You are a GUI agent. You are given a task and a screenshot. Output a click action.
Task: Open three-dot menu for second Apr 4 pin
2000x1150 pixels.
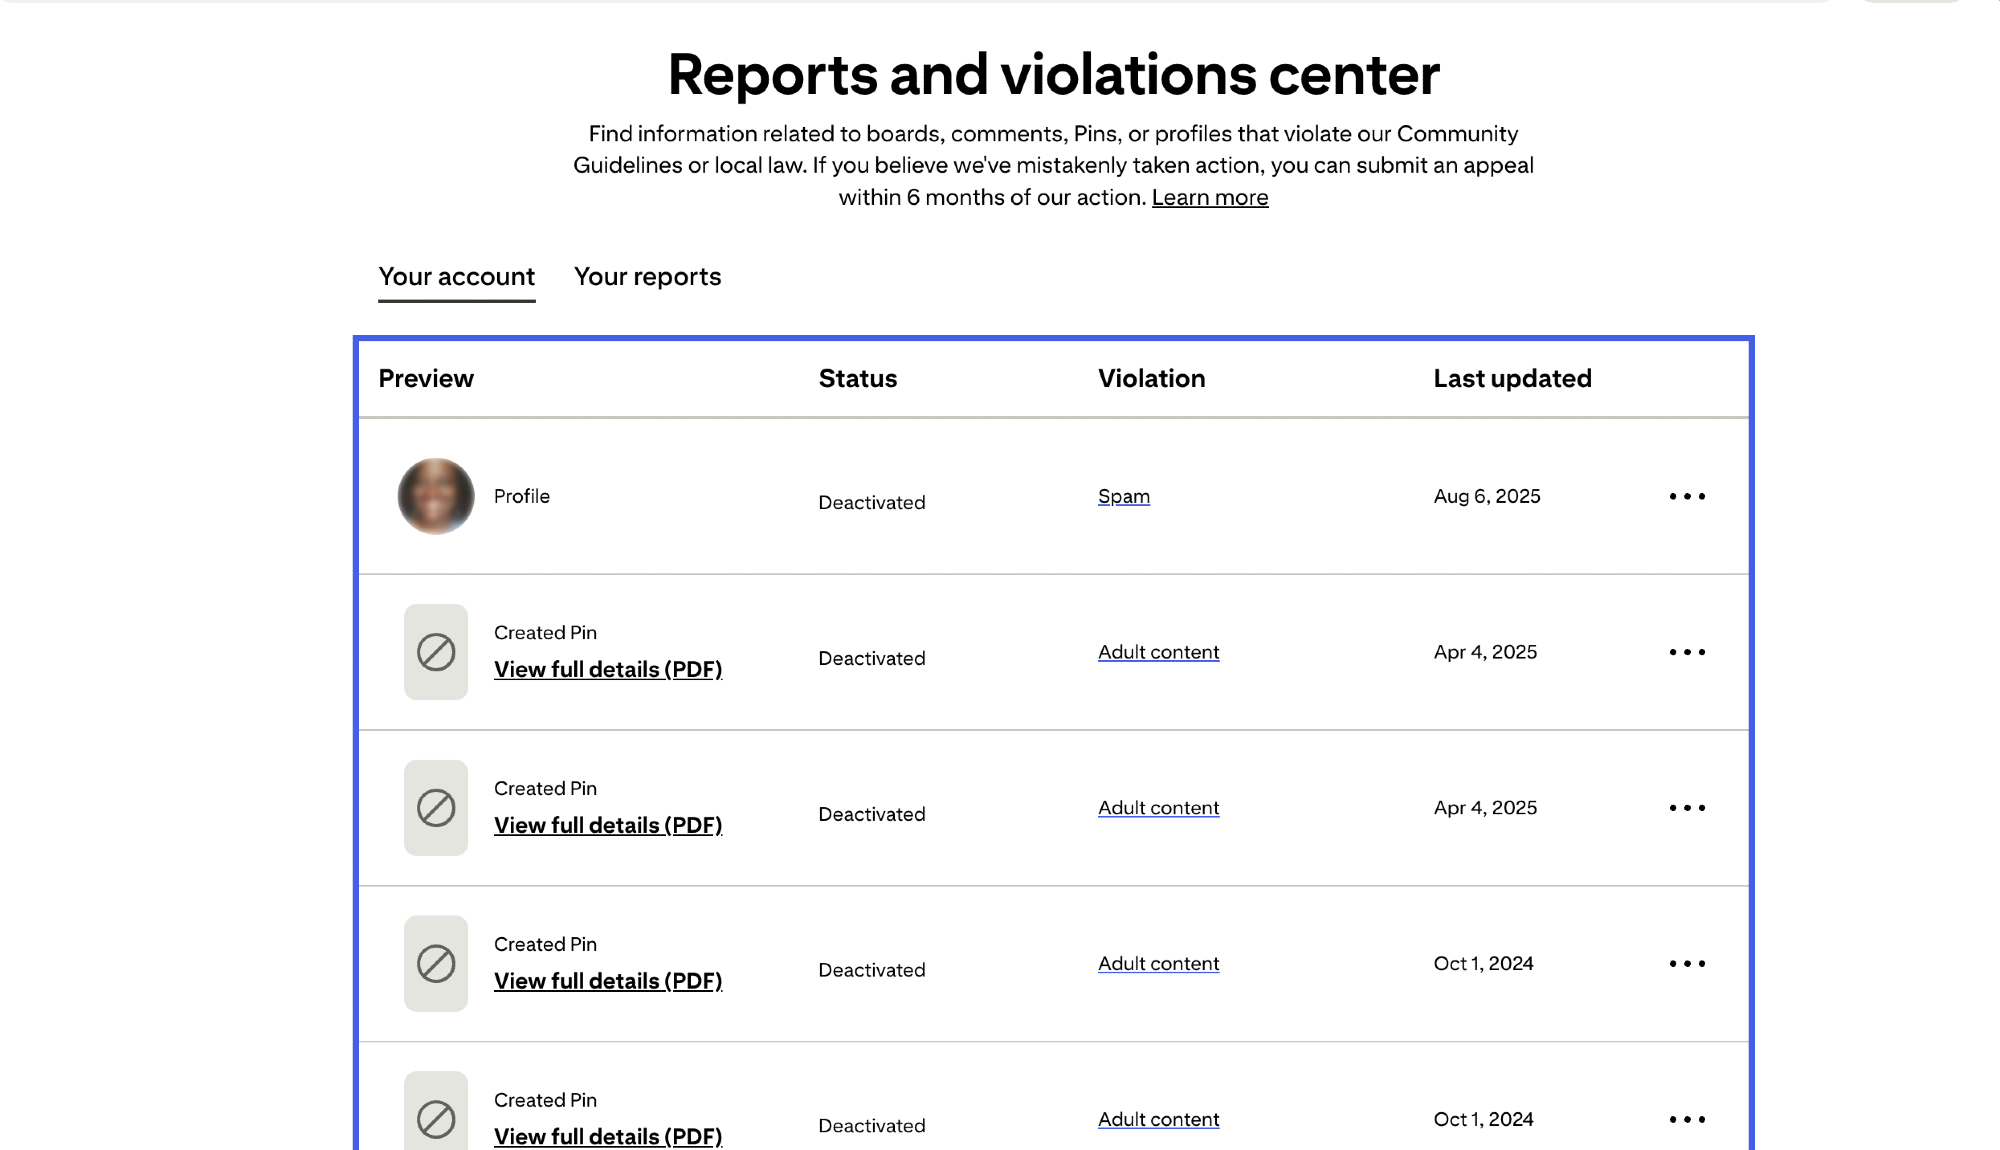1687,808
